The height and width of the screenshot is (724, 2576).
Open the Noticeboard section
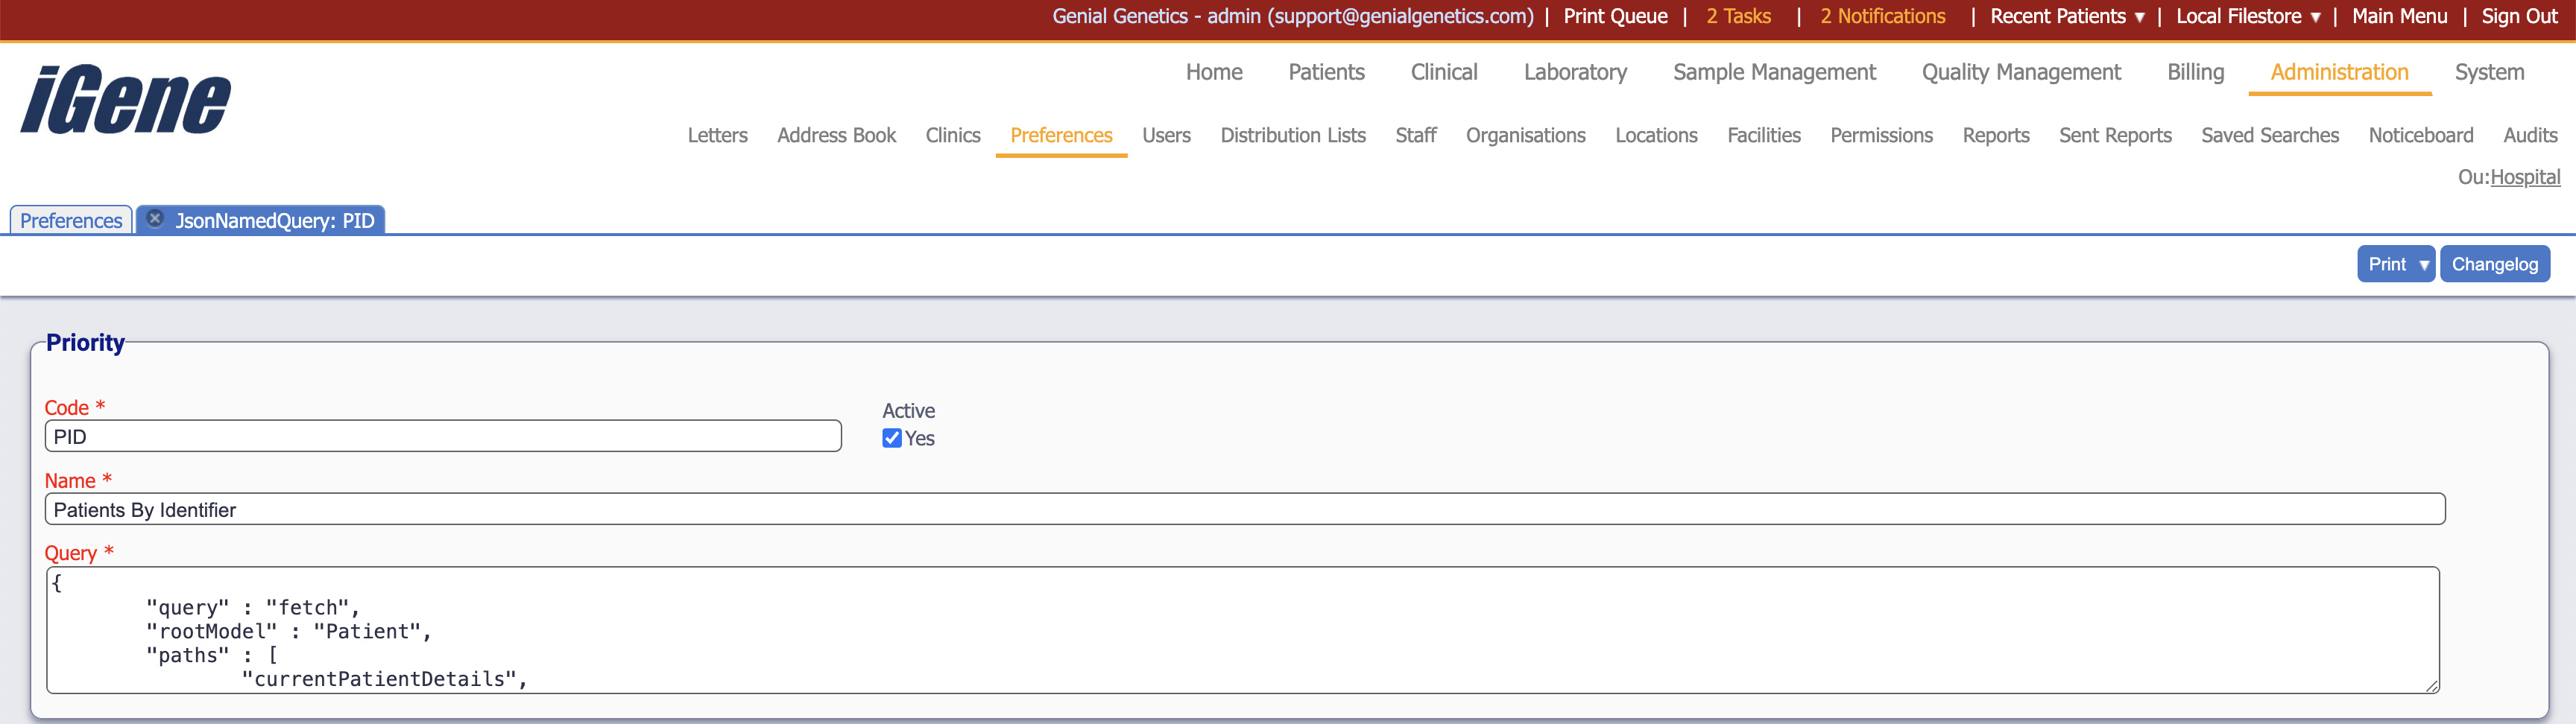tap(2421, 135)
